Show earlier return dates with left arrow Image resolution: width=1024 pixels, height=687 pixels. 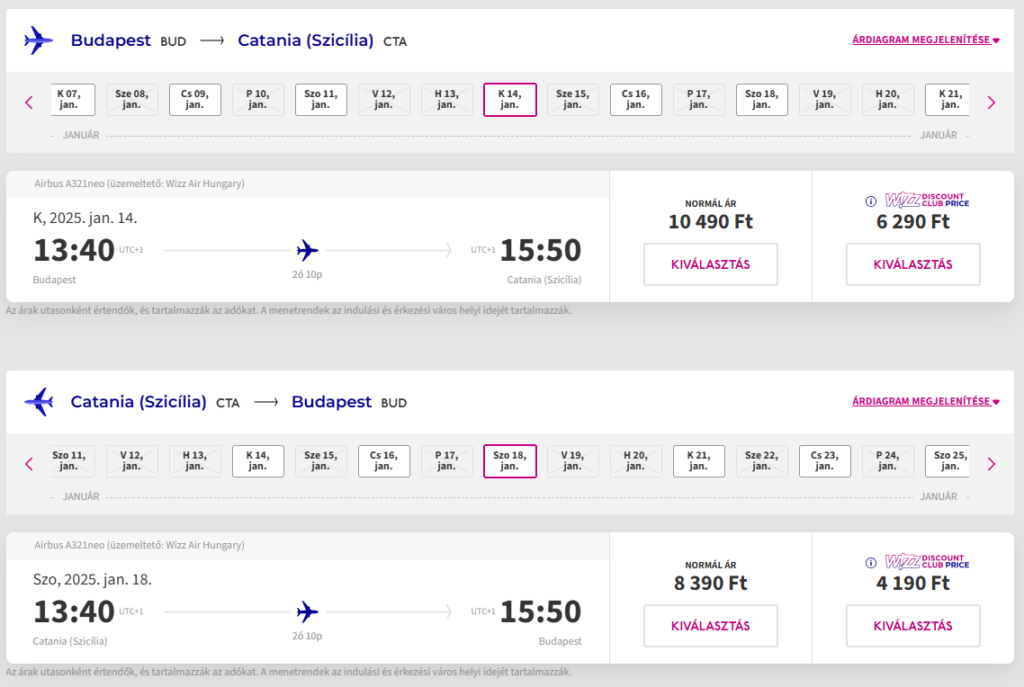29,464
